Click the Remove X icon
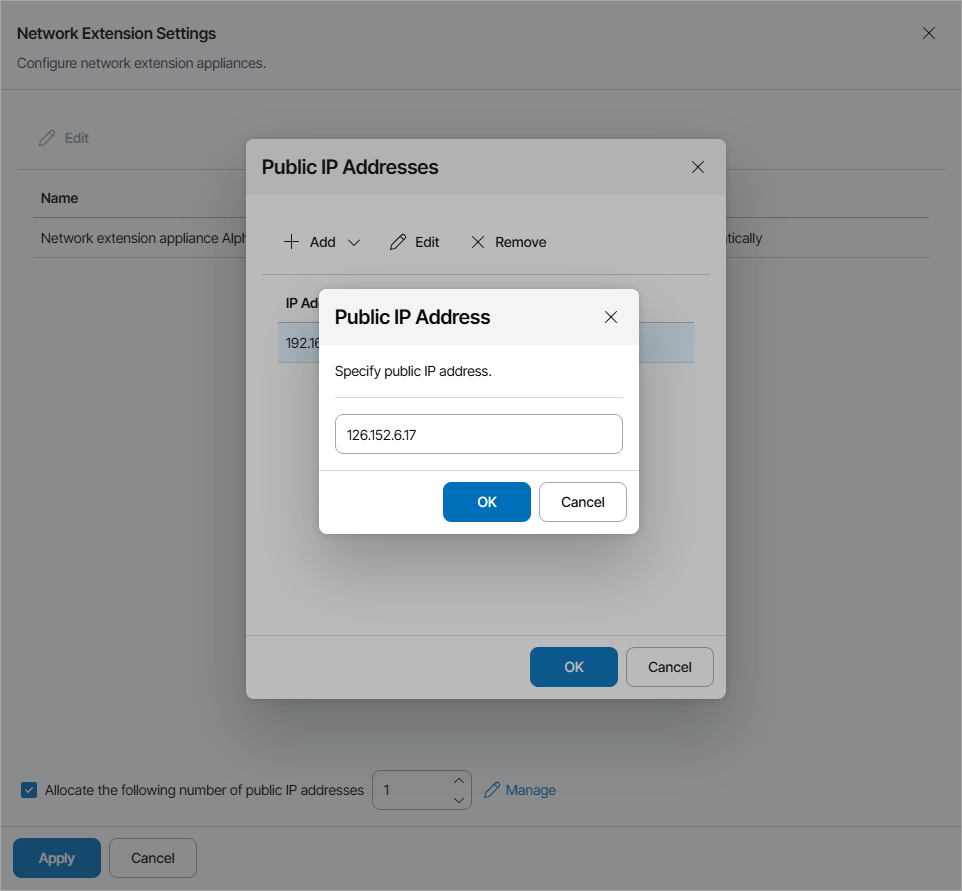This screenshot has width=962, height=891. (478, 242)
